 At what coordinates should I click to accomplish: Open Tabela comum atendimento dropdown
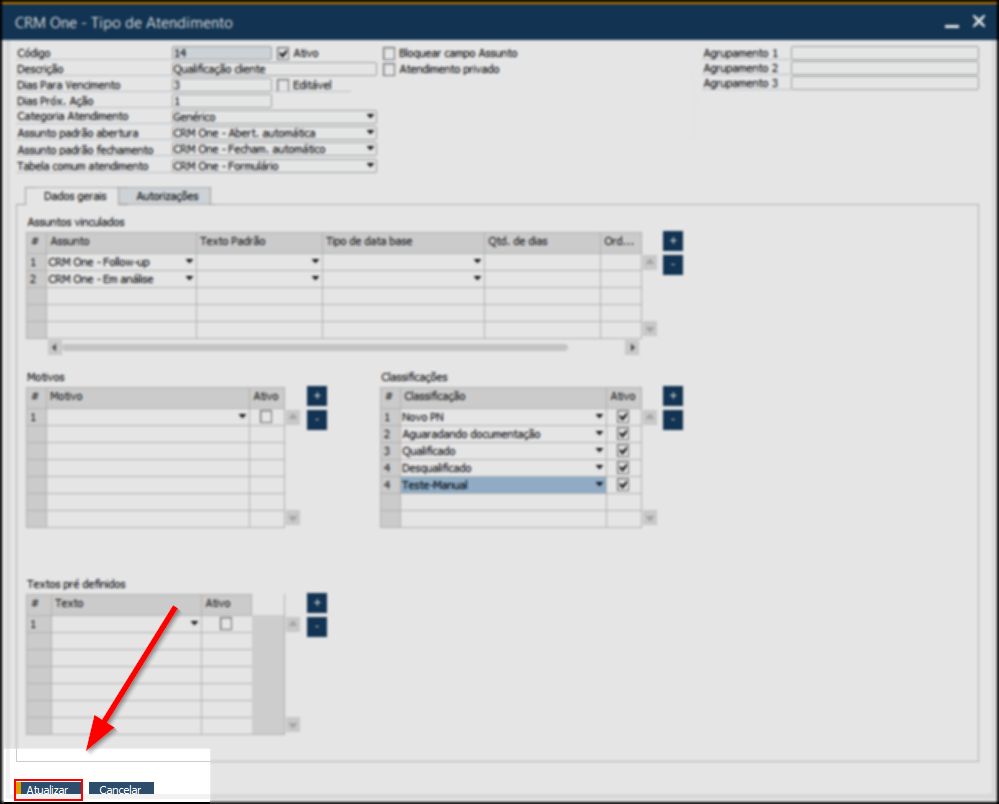click(x=370, y=166)
